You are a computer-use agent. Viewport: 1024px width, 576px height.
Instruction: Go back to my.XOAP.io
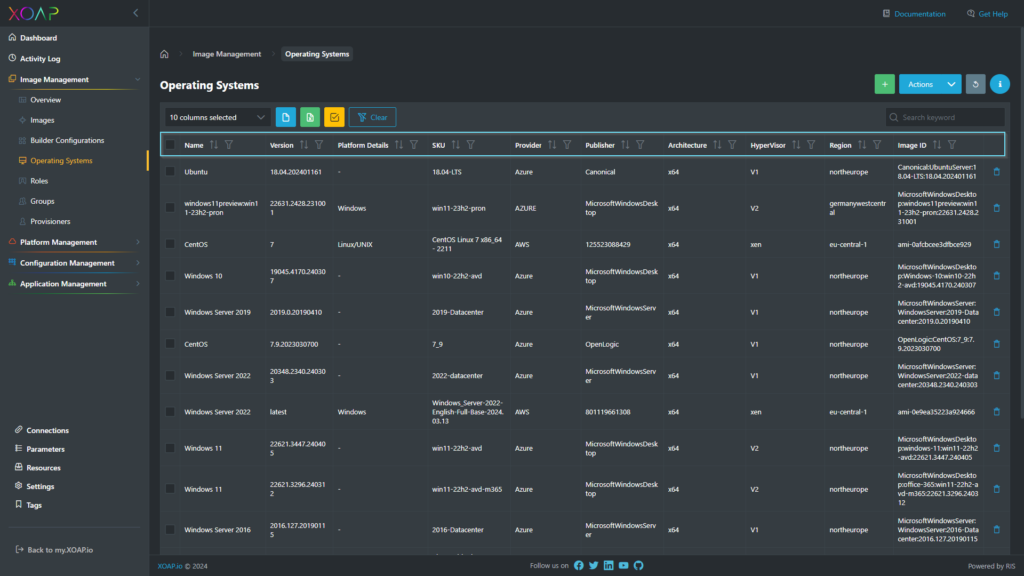tap(54, 550)
